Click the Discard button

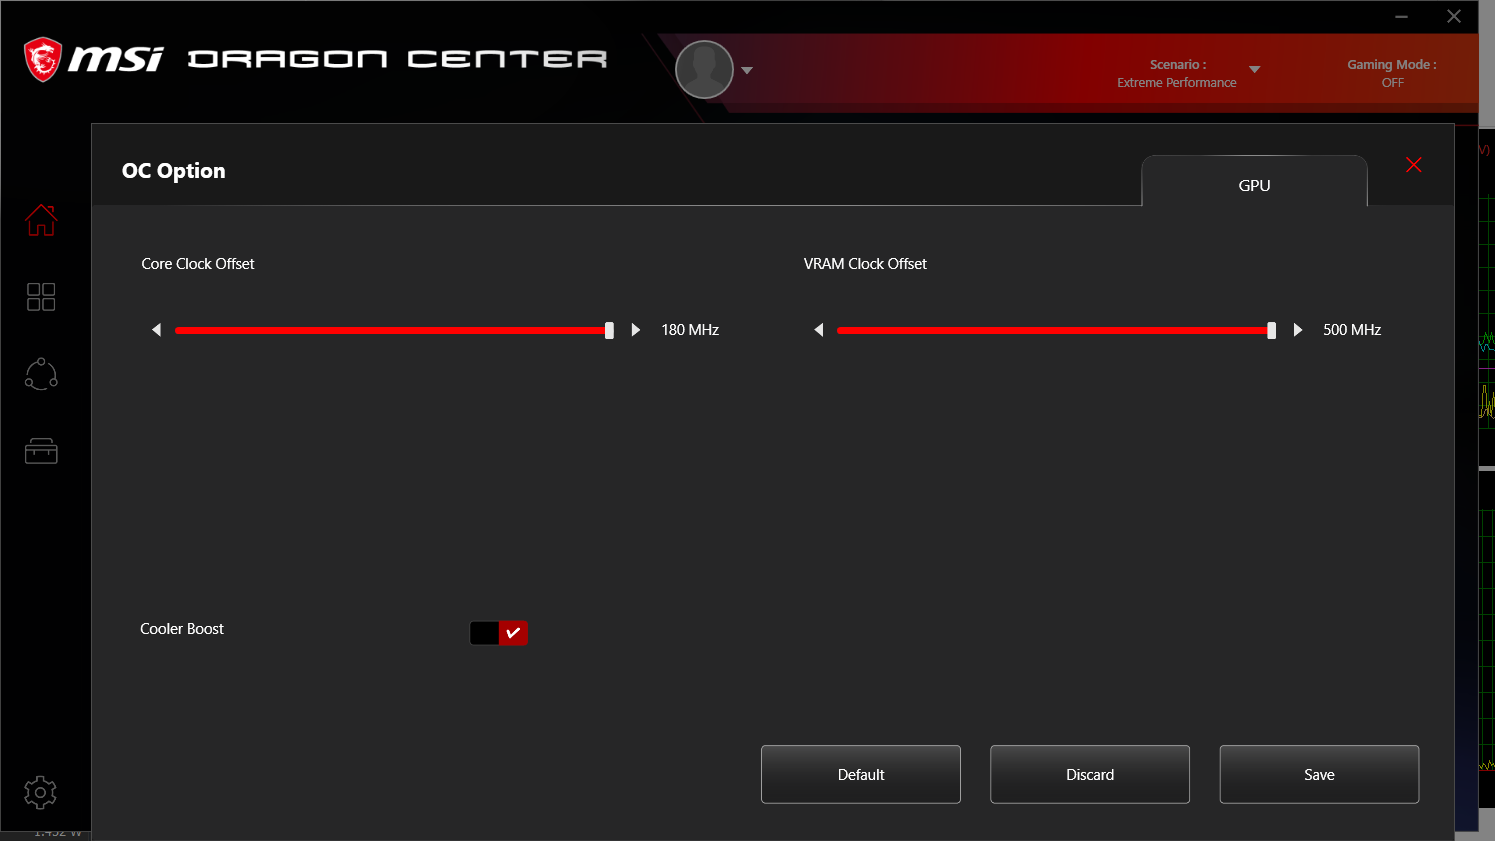point(1090,774)
